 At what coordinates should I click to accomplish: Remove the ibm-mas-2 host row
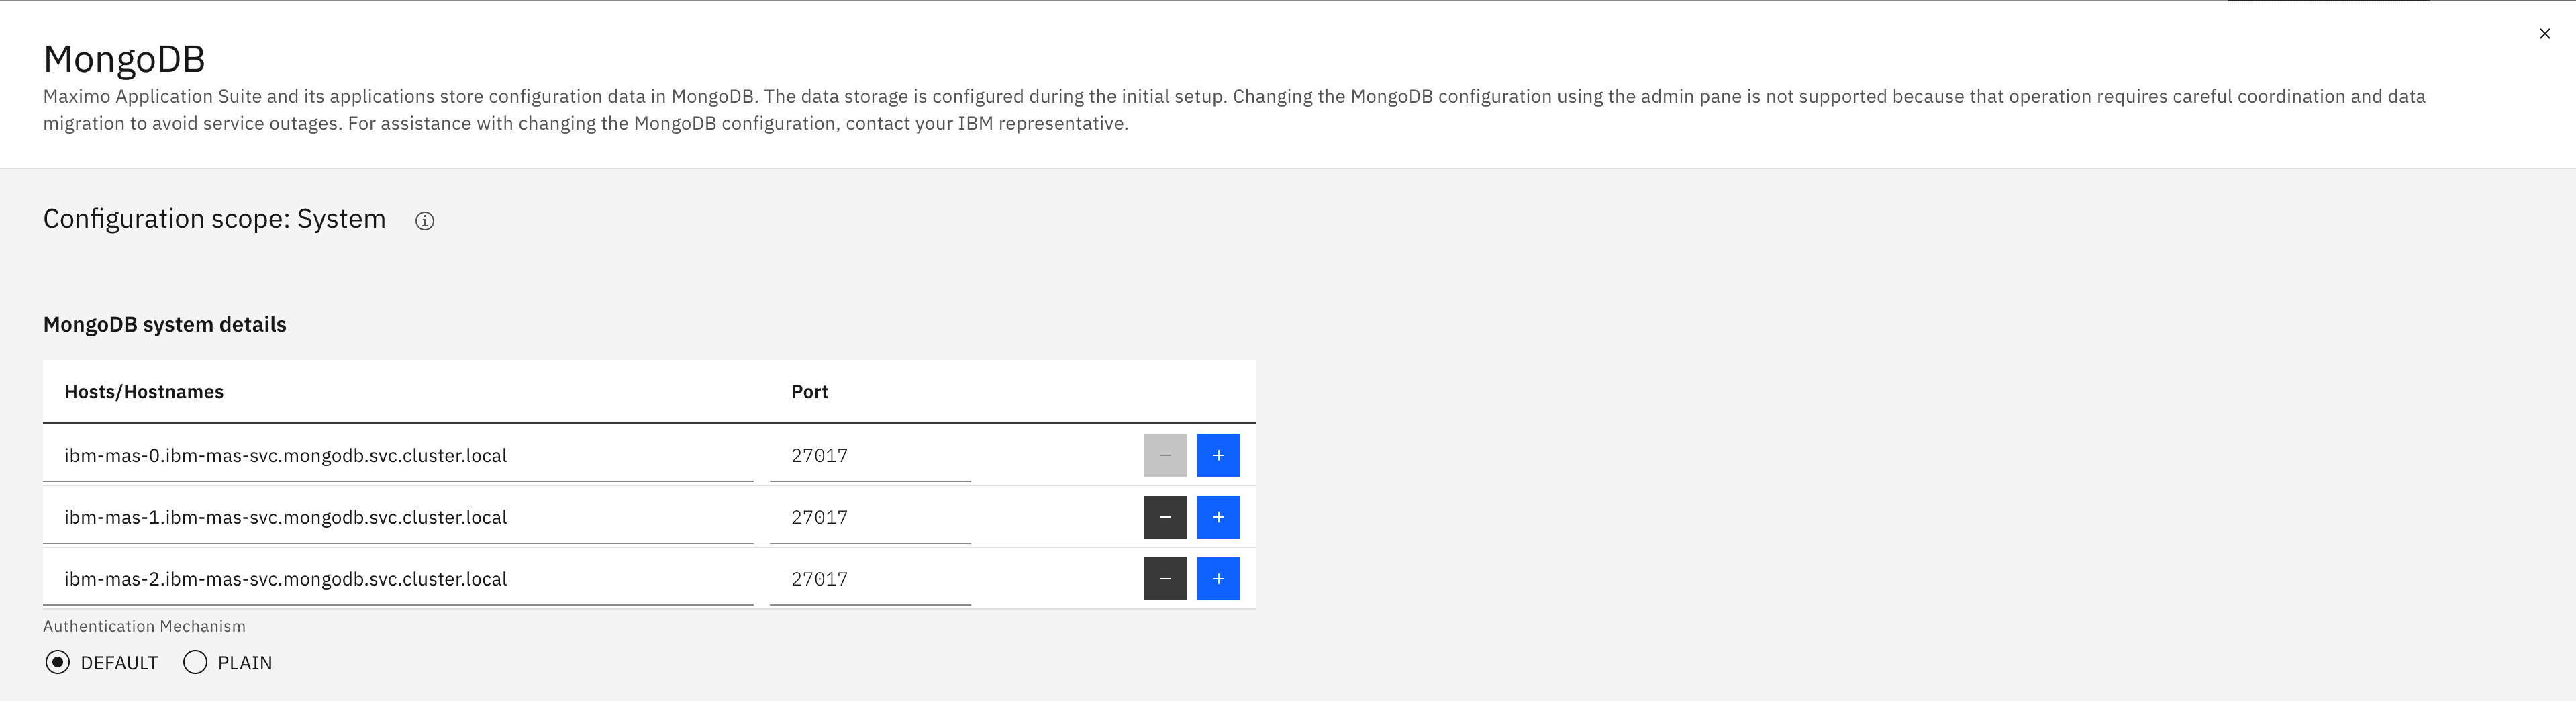click(x=1164, y=579)
